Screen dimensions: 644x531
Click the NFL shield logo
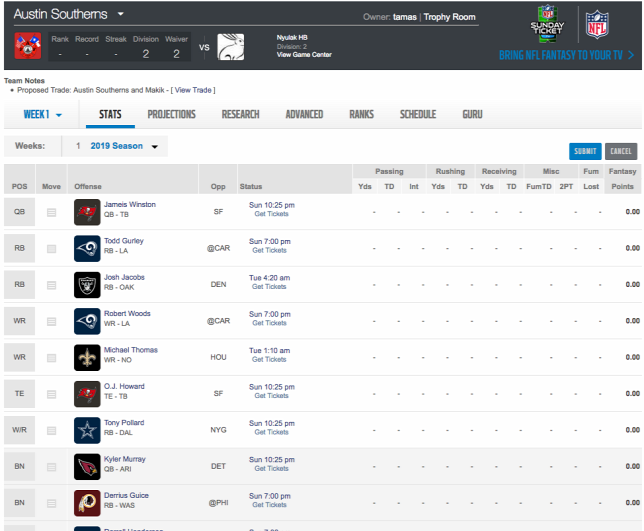point(597,25)
